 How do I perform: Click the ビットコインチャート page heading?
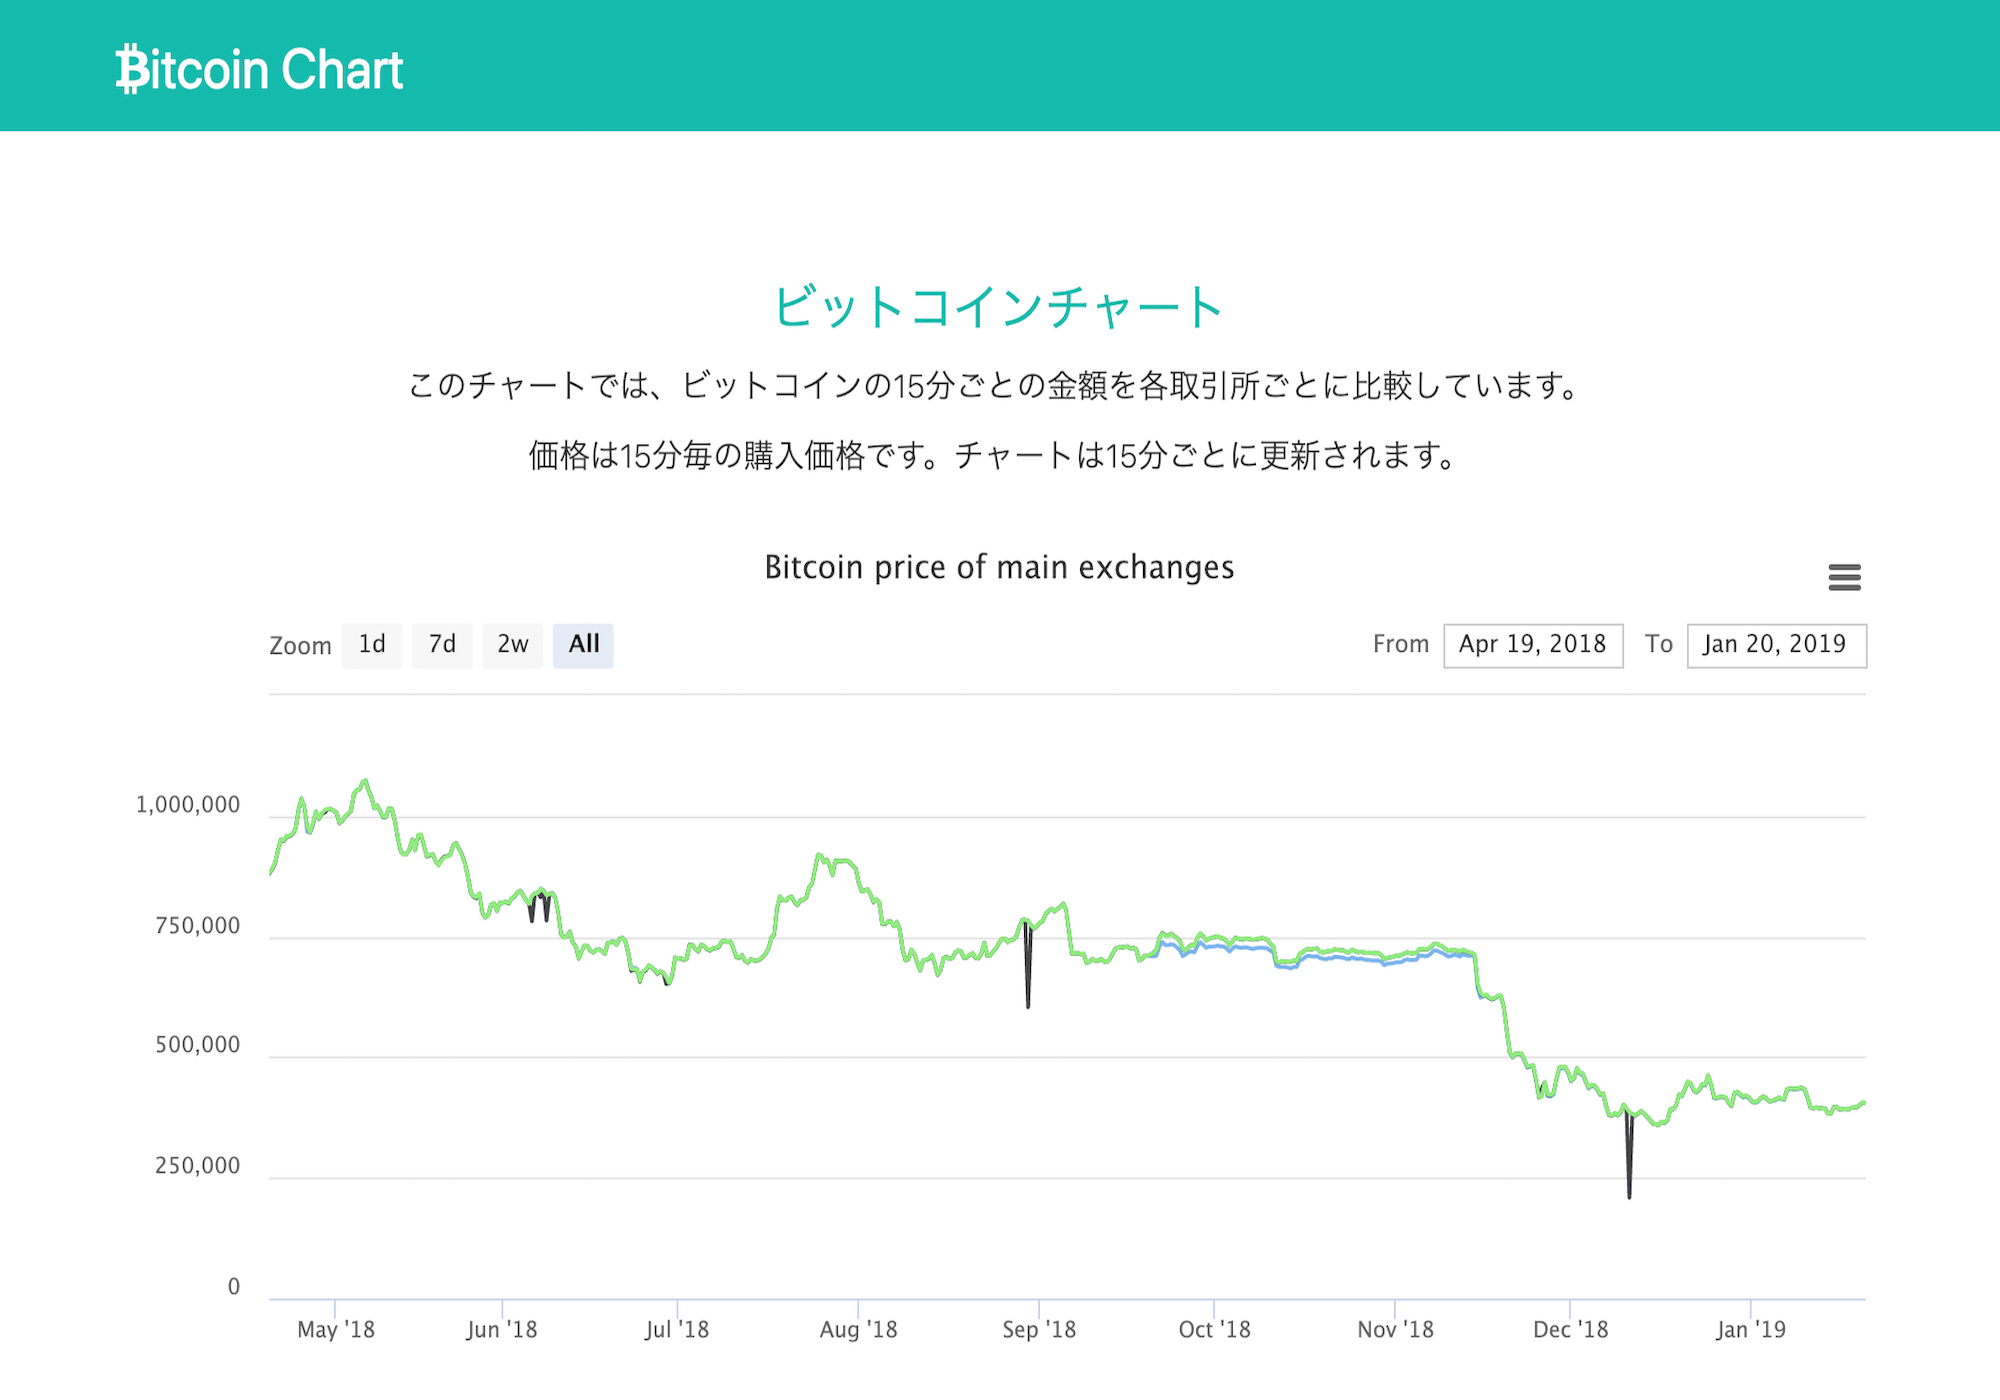tap(998, 306)
